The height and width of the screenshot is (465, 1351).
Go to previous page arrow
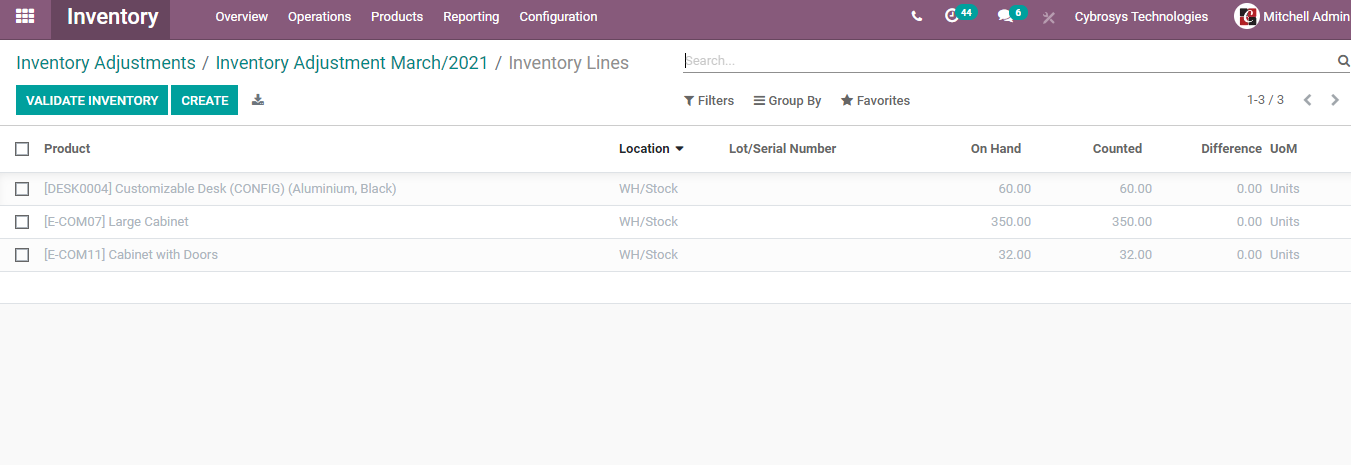click(1307, 100)
